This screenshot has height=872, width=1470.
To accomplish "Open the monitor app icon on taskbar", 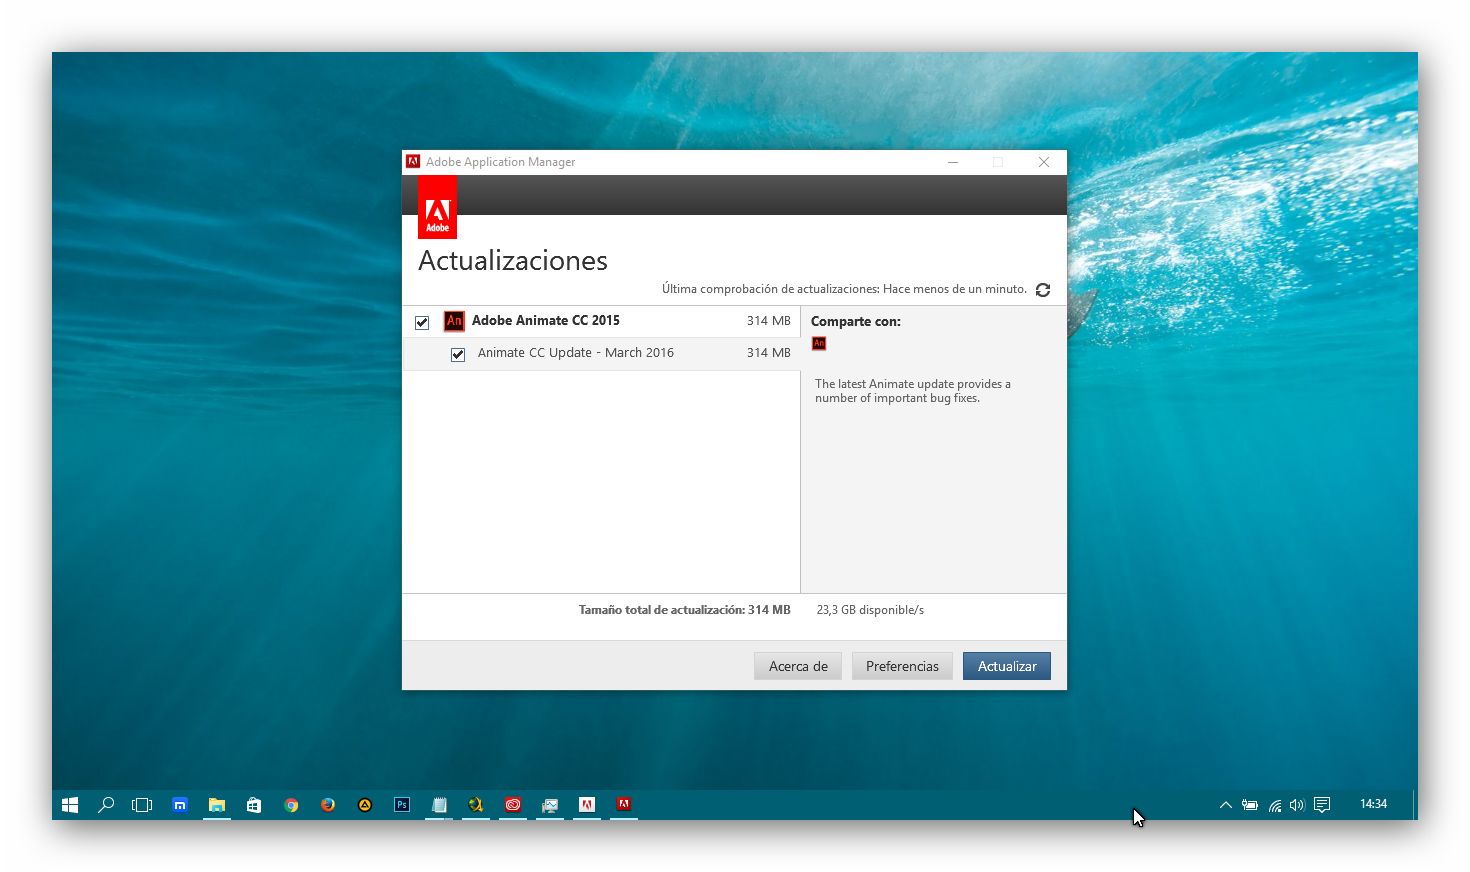I will tap(550, 805).
